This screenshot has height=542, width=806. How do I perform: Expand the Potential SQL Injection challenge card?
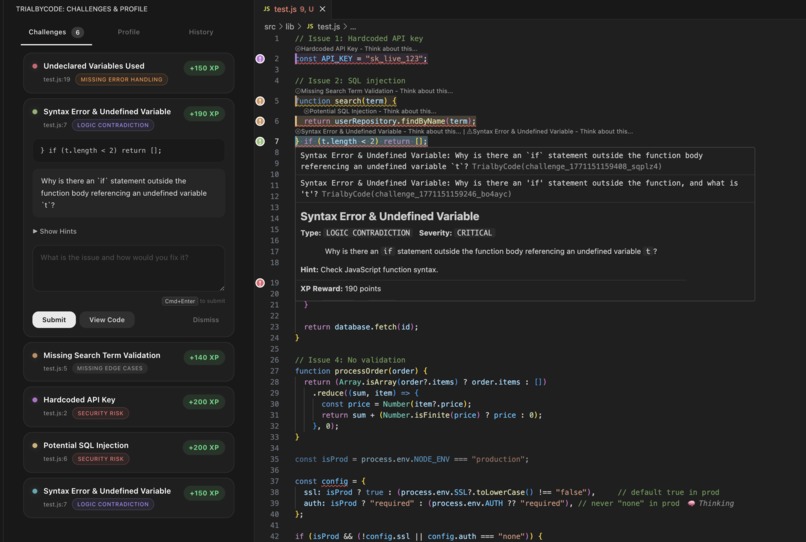tap(129, 452)
